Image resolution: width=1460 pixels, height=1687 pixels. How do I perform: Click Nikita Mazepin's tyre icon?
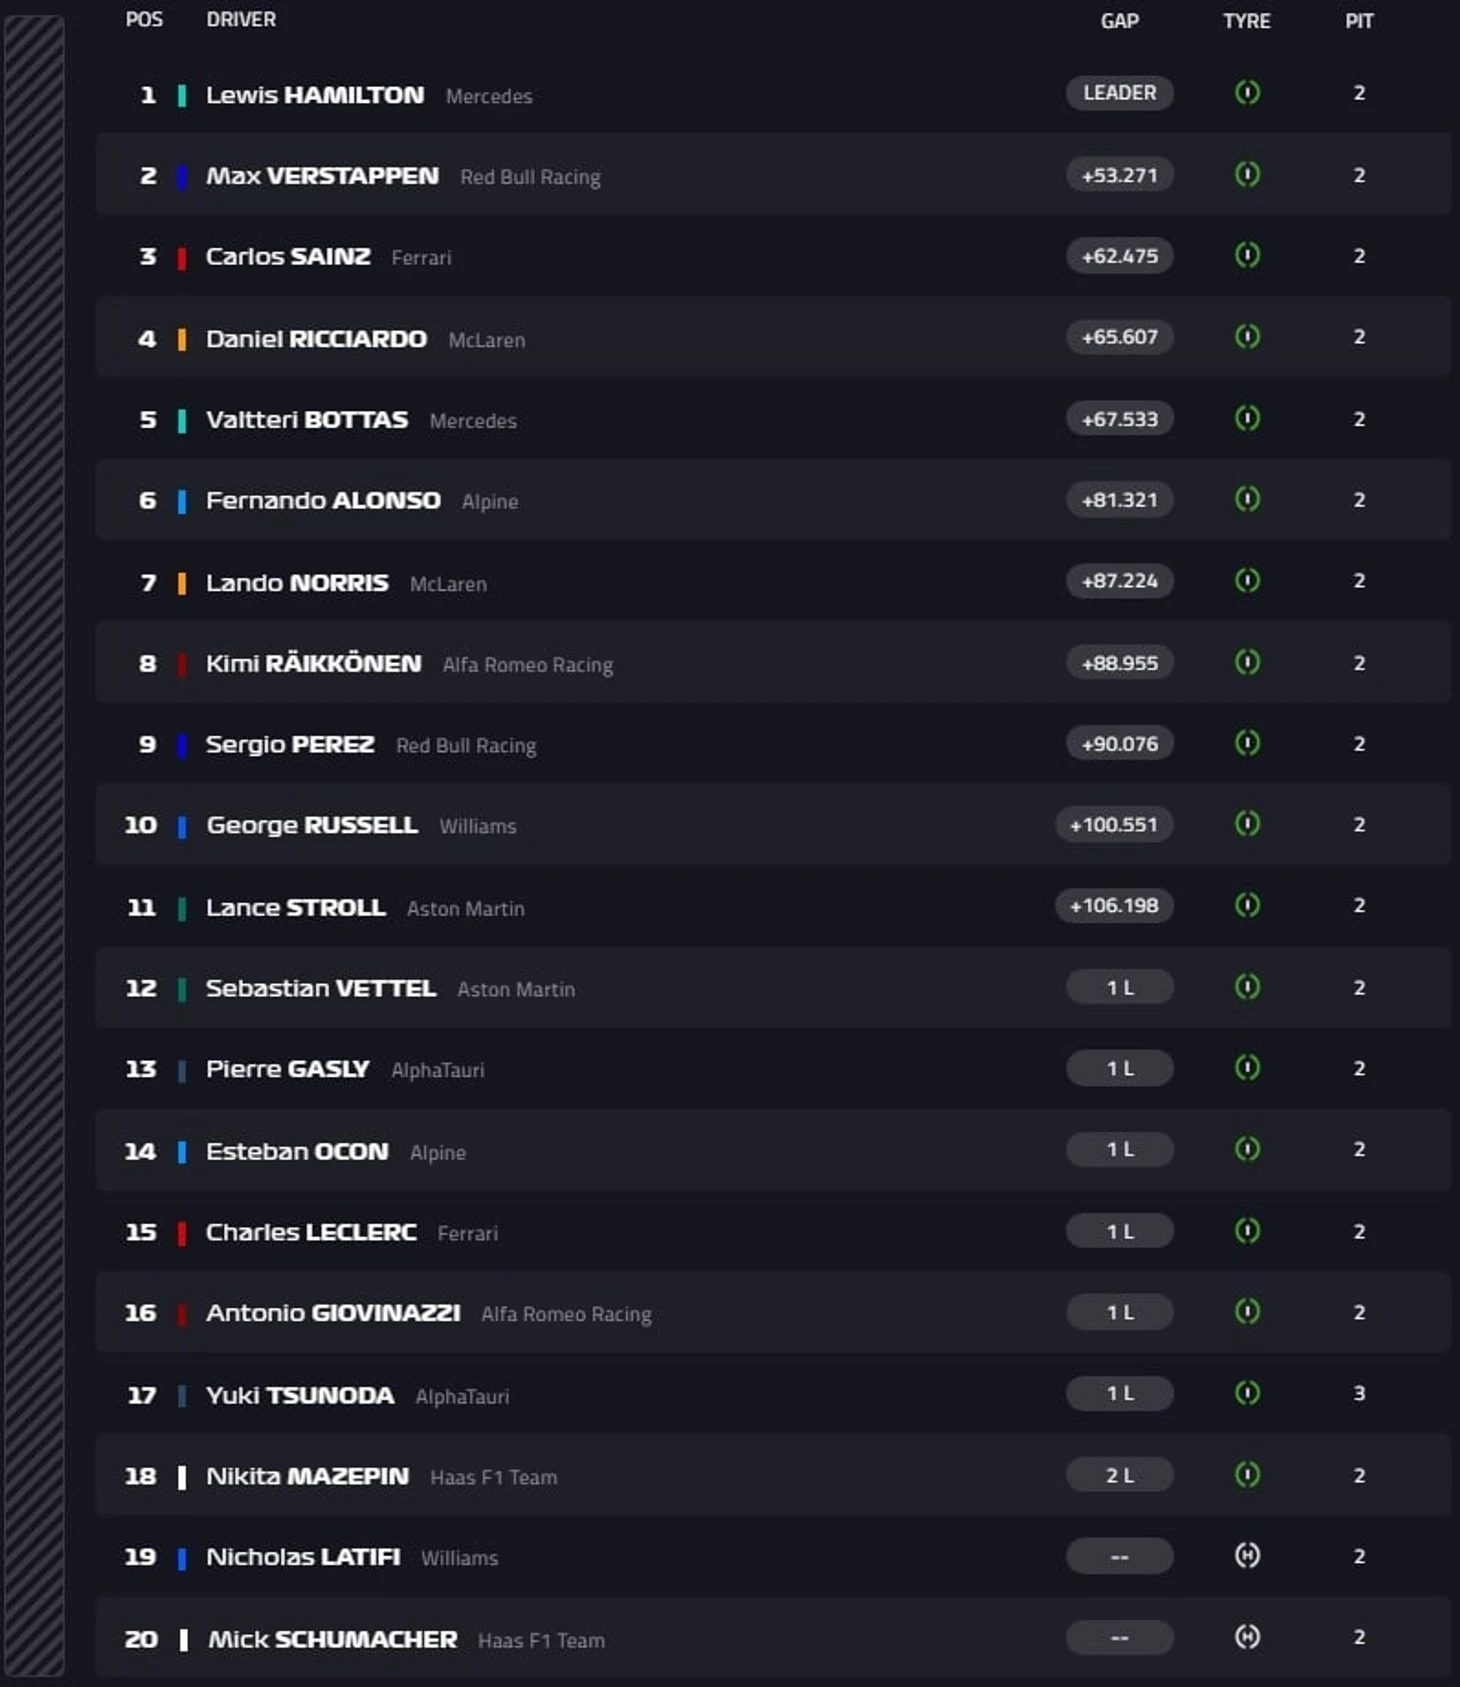click(1247, 1475)
